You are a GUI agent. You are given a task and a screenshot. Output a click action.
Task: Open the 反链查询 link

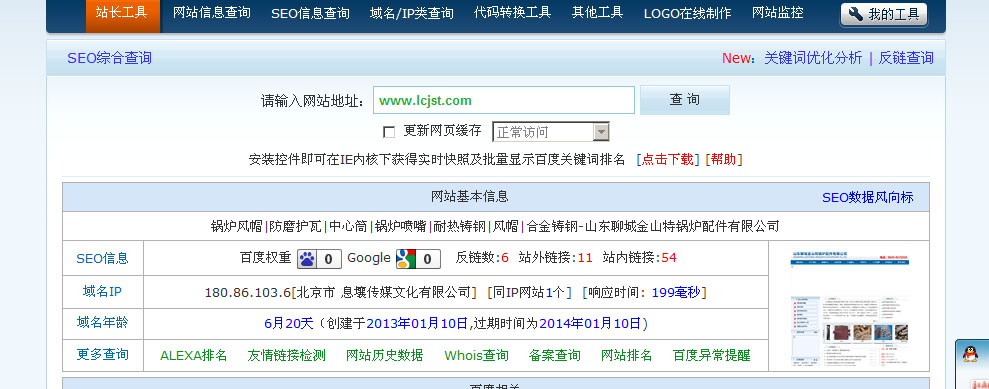(x=906, y=58)
